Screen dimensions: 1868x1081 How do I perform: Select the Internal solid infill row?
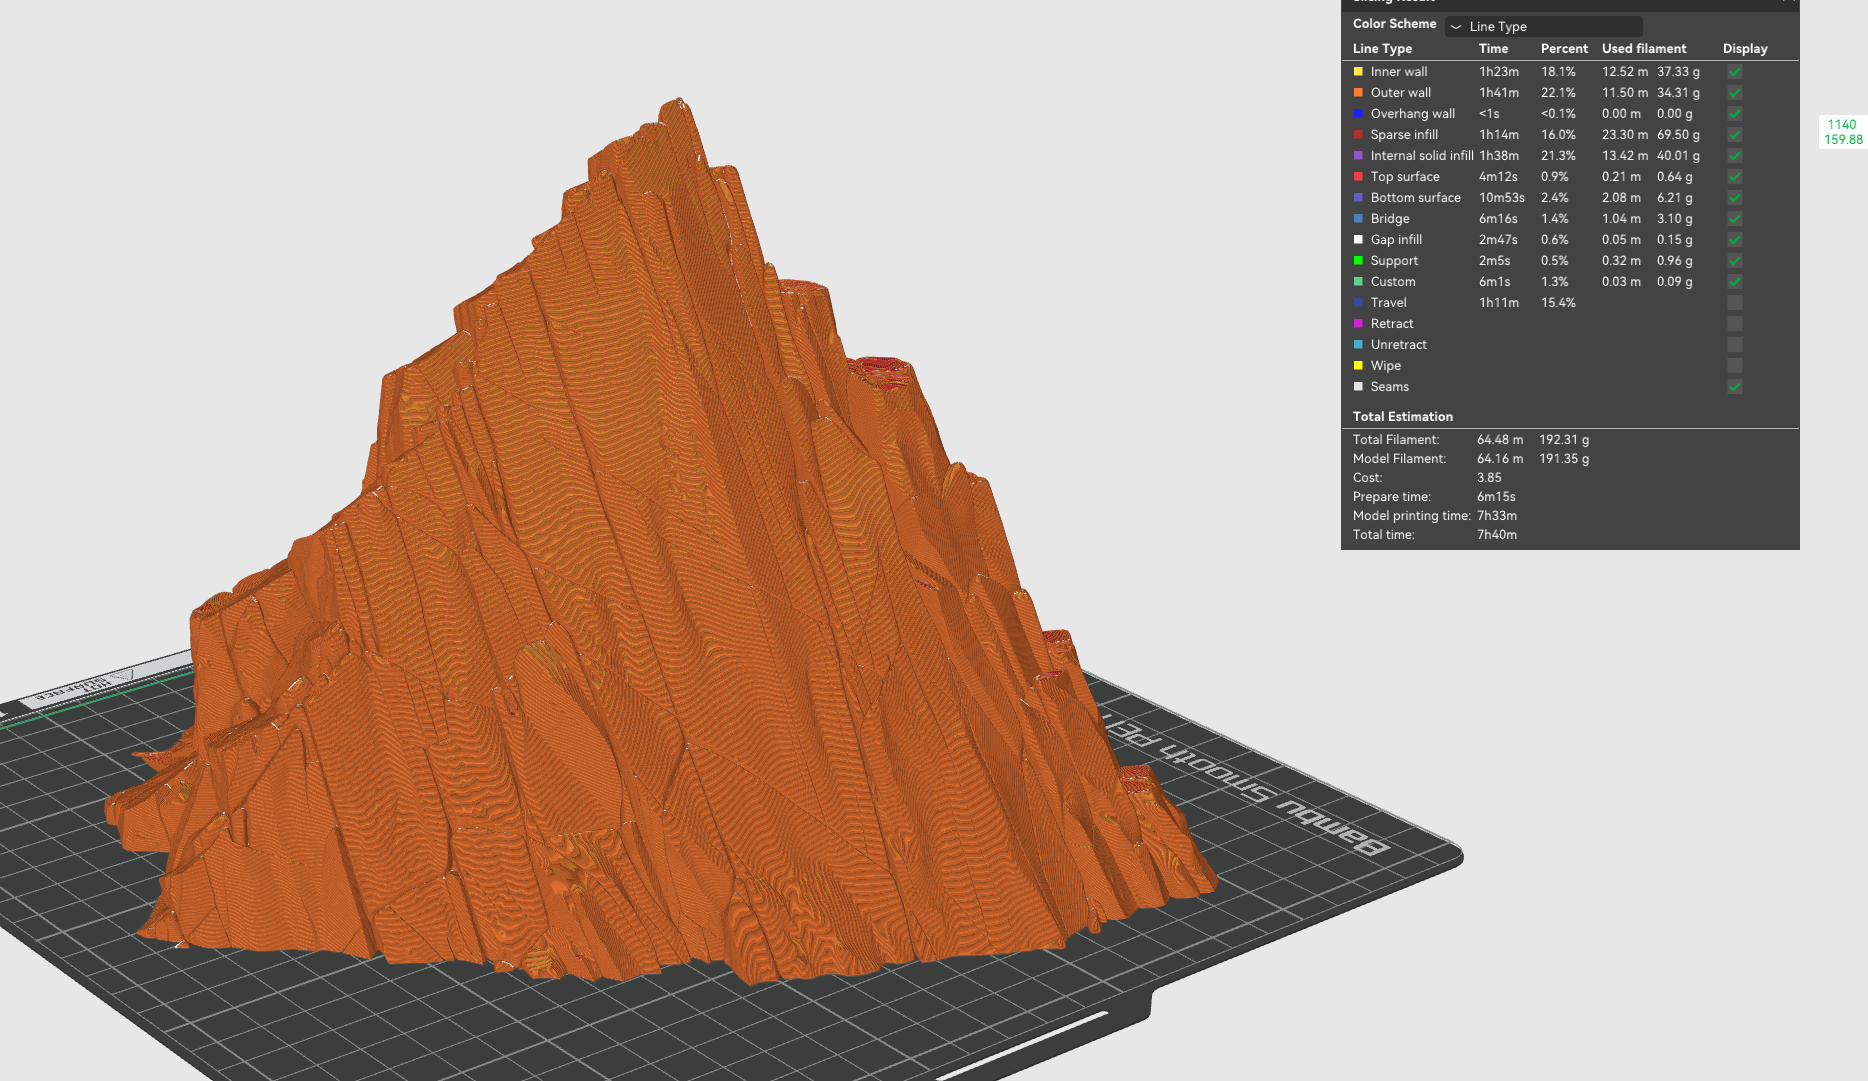[1569, 156]
